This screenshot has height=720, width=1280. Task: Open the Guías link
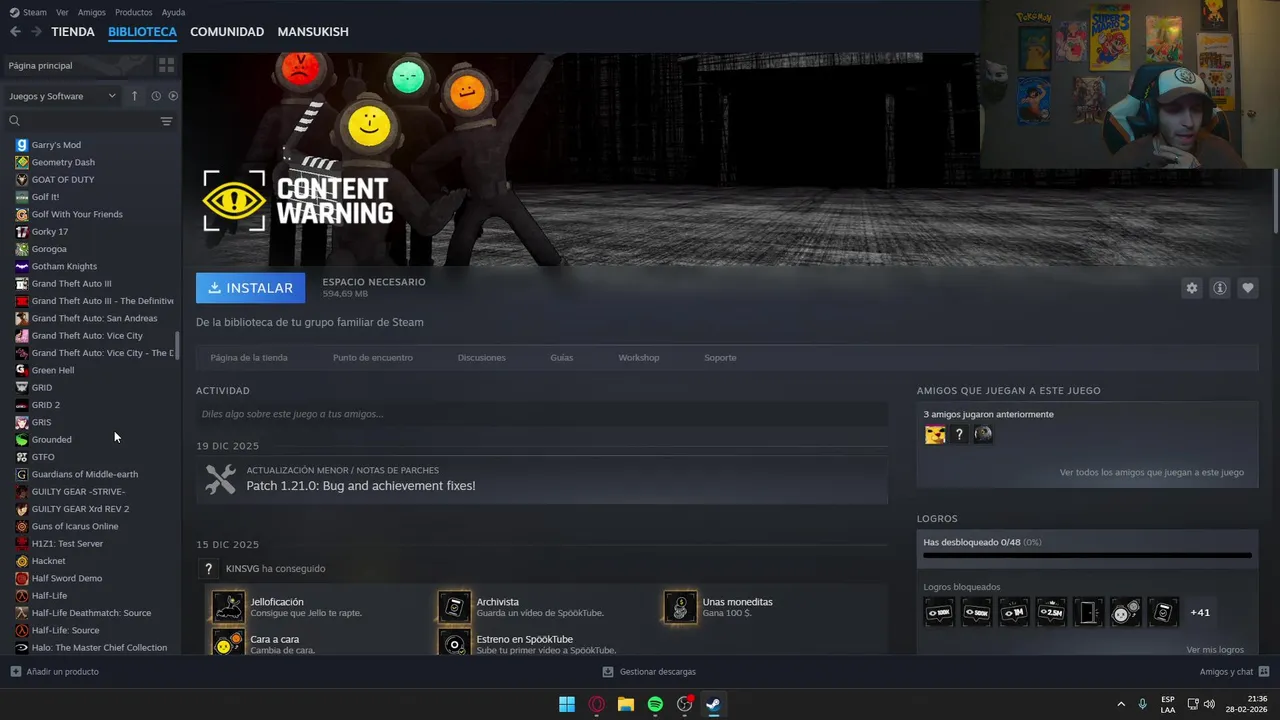[x=562, y=358]
